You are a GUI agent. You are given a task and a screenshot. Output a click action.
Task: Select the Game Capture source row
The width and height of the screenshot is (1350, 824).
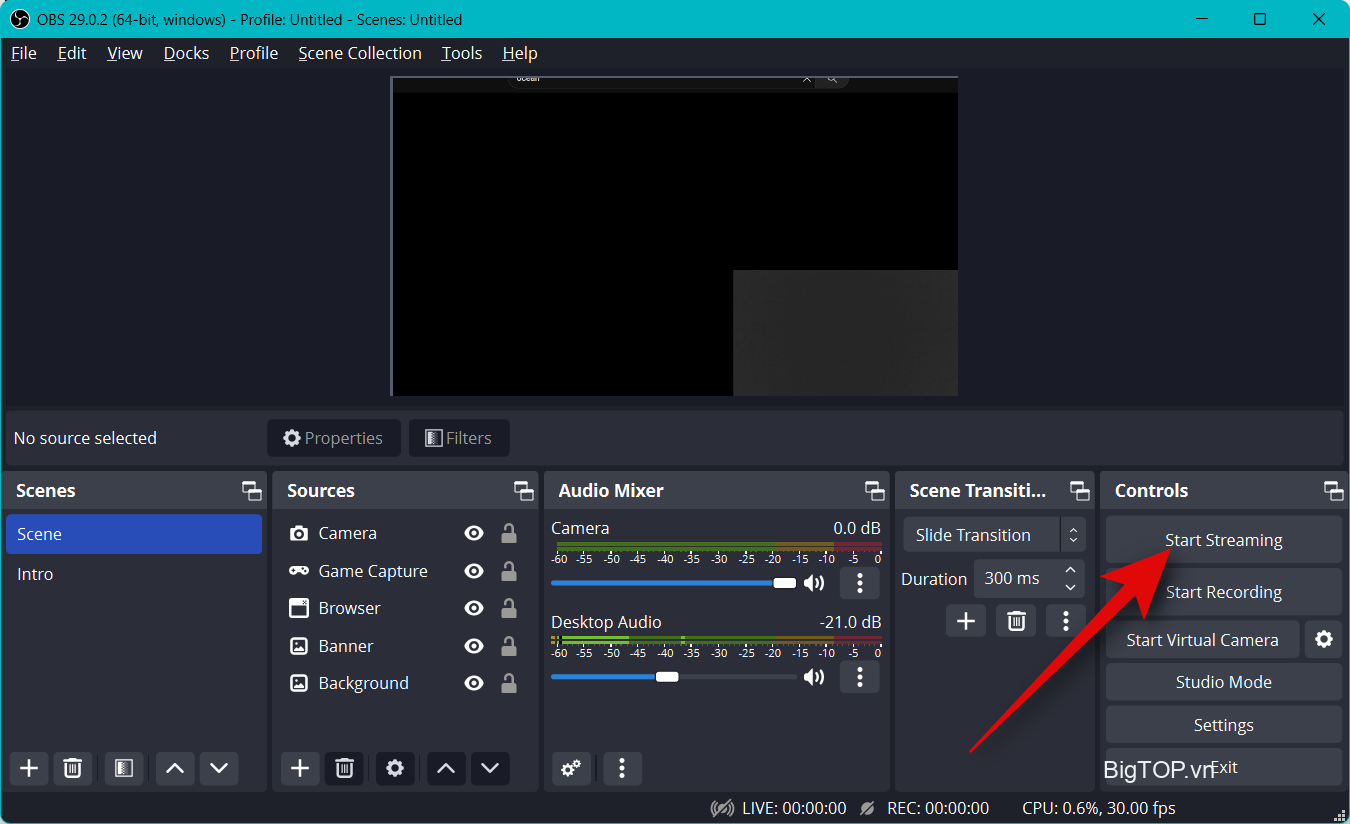pyautogui.click(x=405, y=571)
